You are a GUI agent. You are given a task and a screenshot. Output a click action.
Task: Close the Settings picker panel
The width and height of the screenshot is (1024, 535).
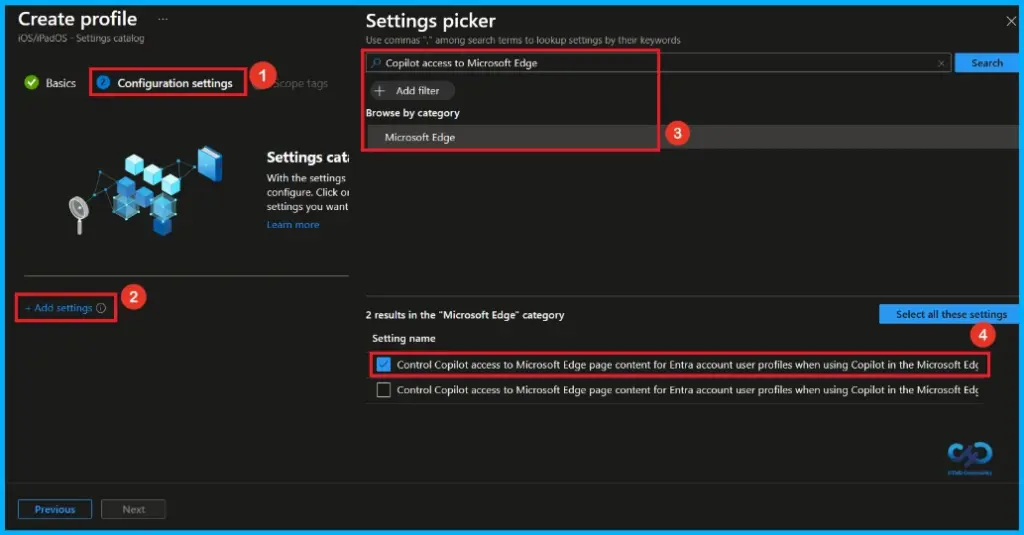click(x=1011, y=22)
